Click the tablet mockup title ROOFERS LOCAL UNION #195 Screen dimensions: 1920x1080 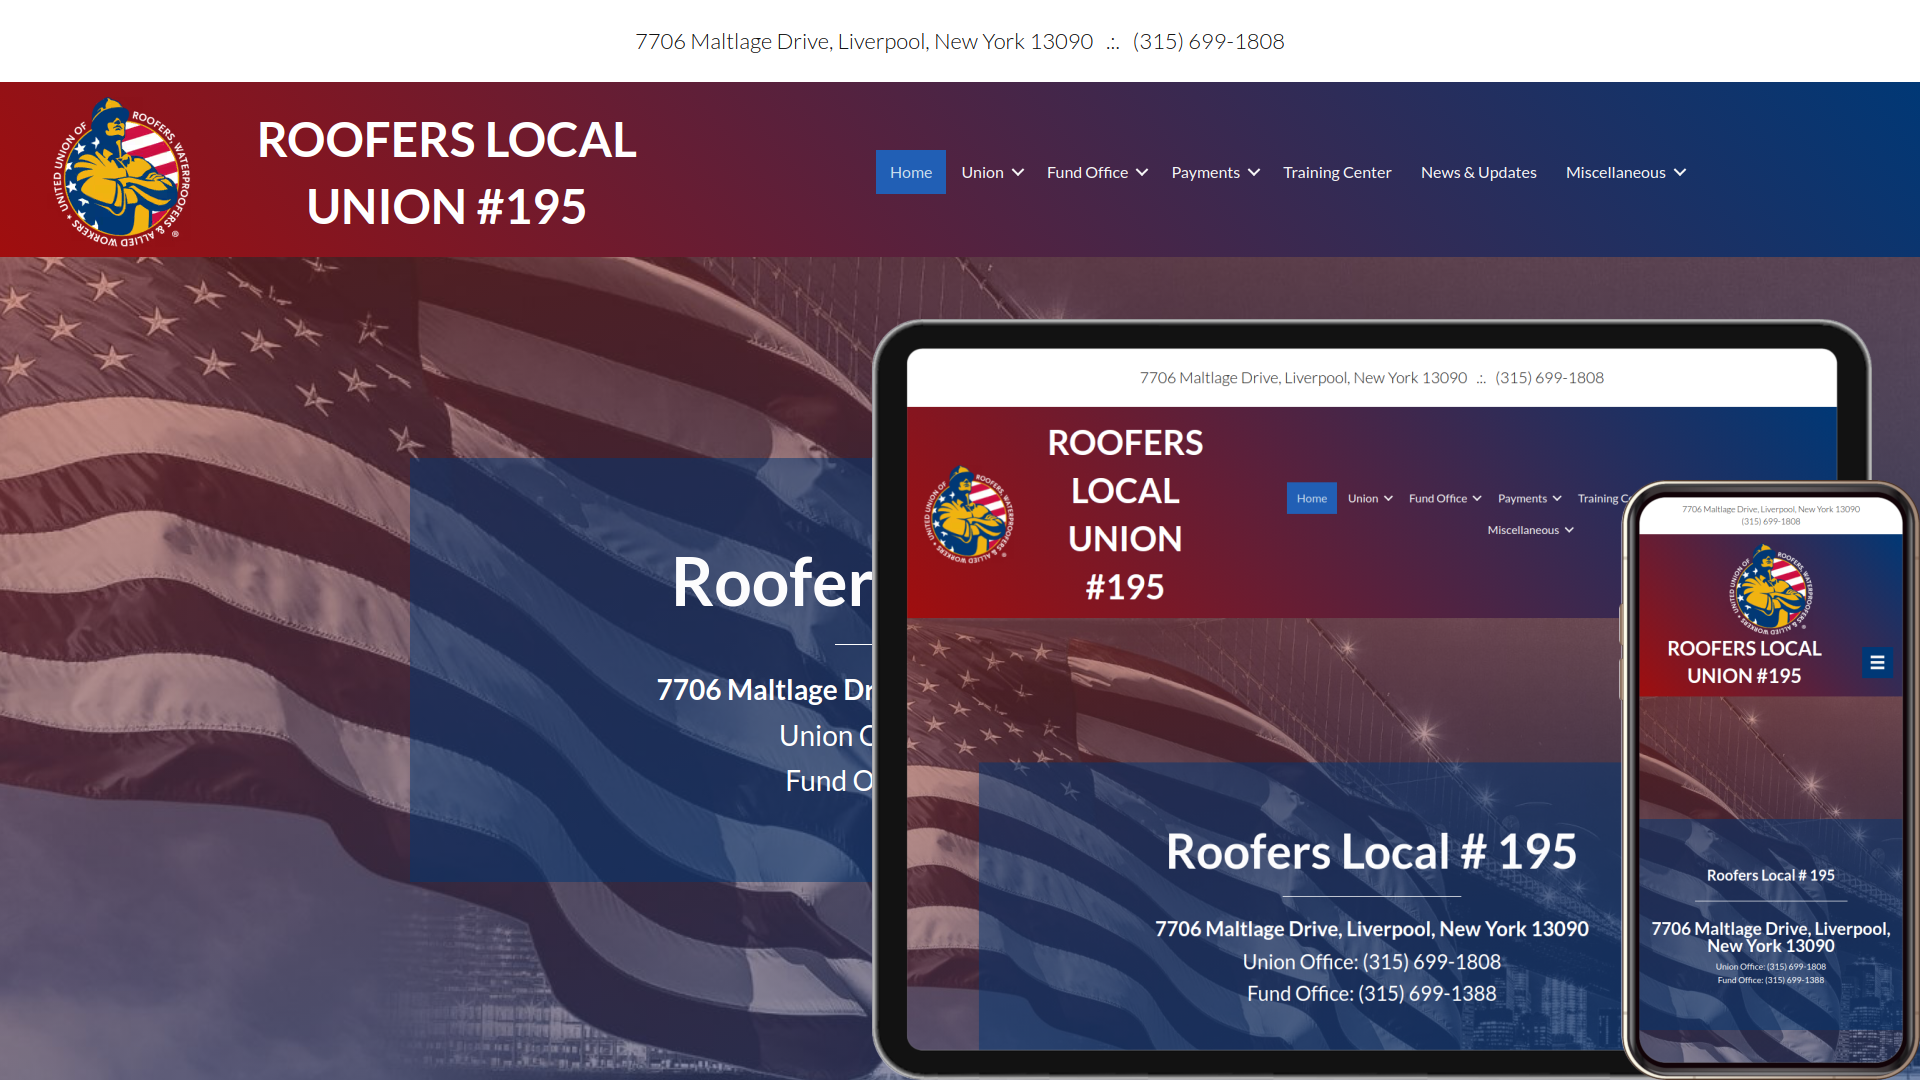1125,514
